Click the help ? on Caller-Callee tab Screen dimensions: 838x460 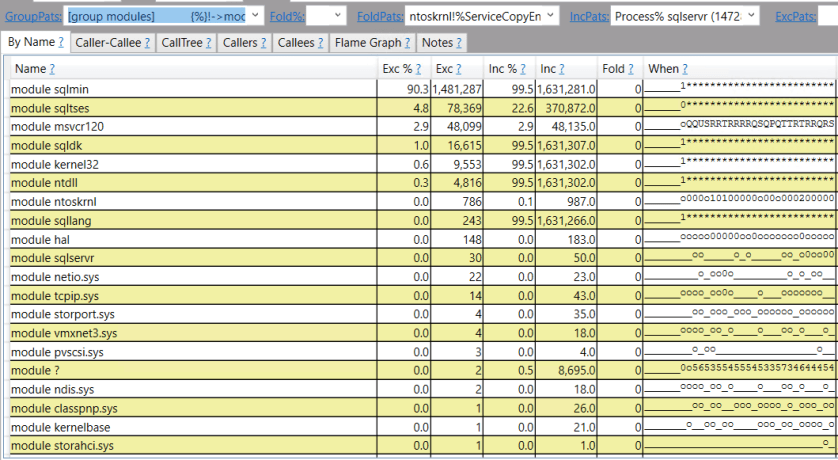click(x=147, y=43)
